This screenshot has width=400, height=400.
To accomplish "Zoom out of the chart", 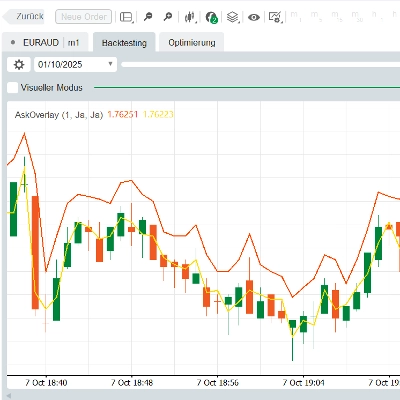I will [x=148, y=16].
